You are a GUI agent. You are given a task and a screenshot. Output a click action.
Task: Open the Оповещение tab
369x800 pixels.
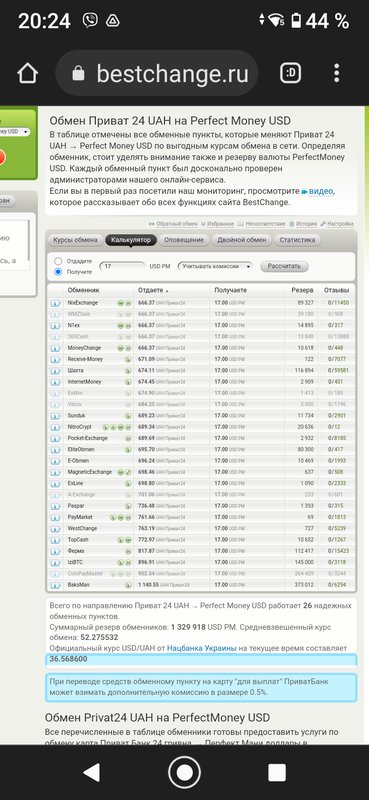point(184,240)
